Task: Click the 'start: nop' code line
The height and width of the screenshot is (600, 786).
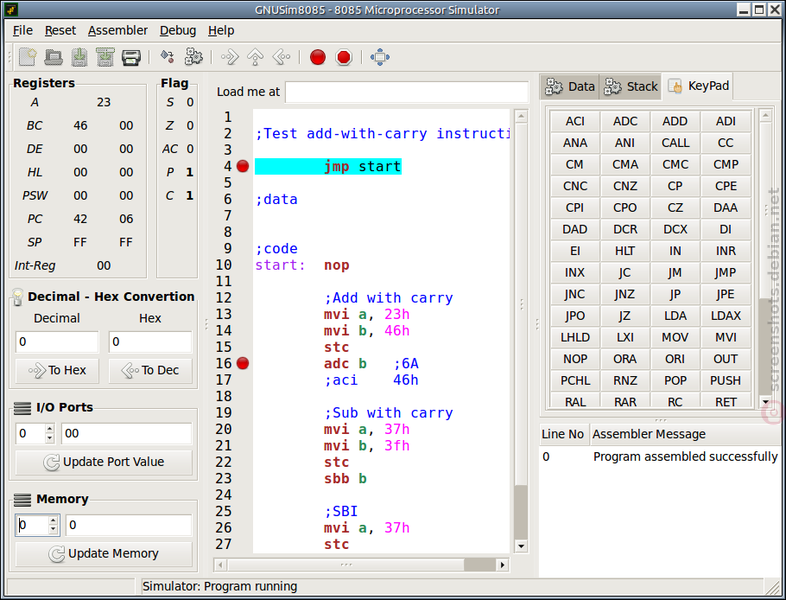Action: 302,265
